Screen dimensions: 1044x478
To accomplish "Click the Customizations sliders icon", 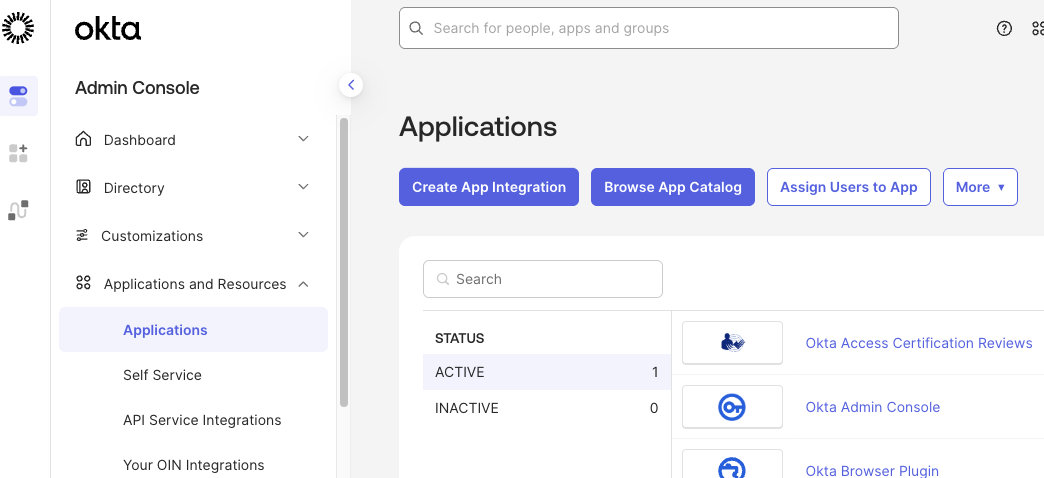I will click(x=82, y=235).
